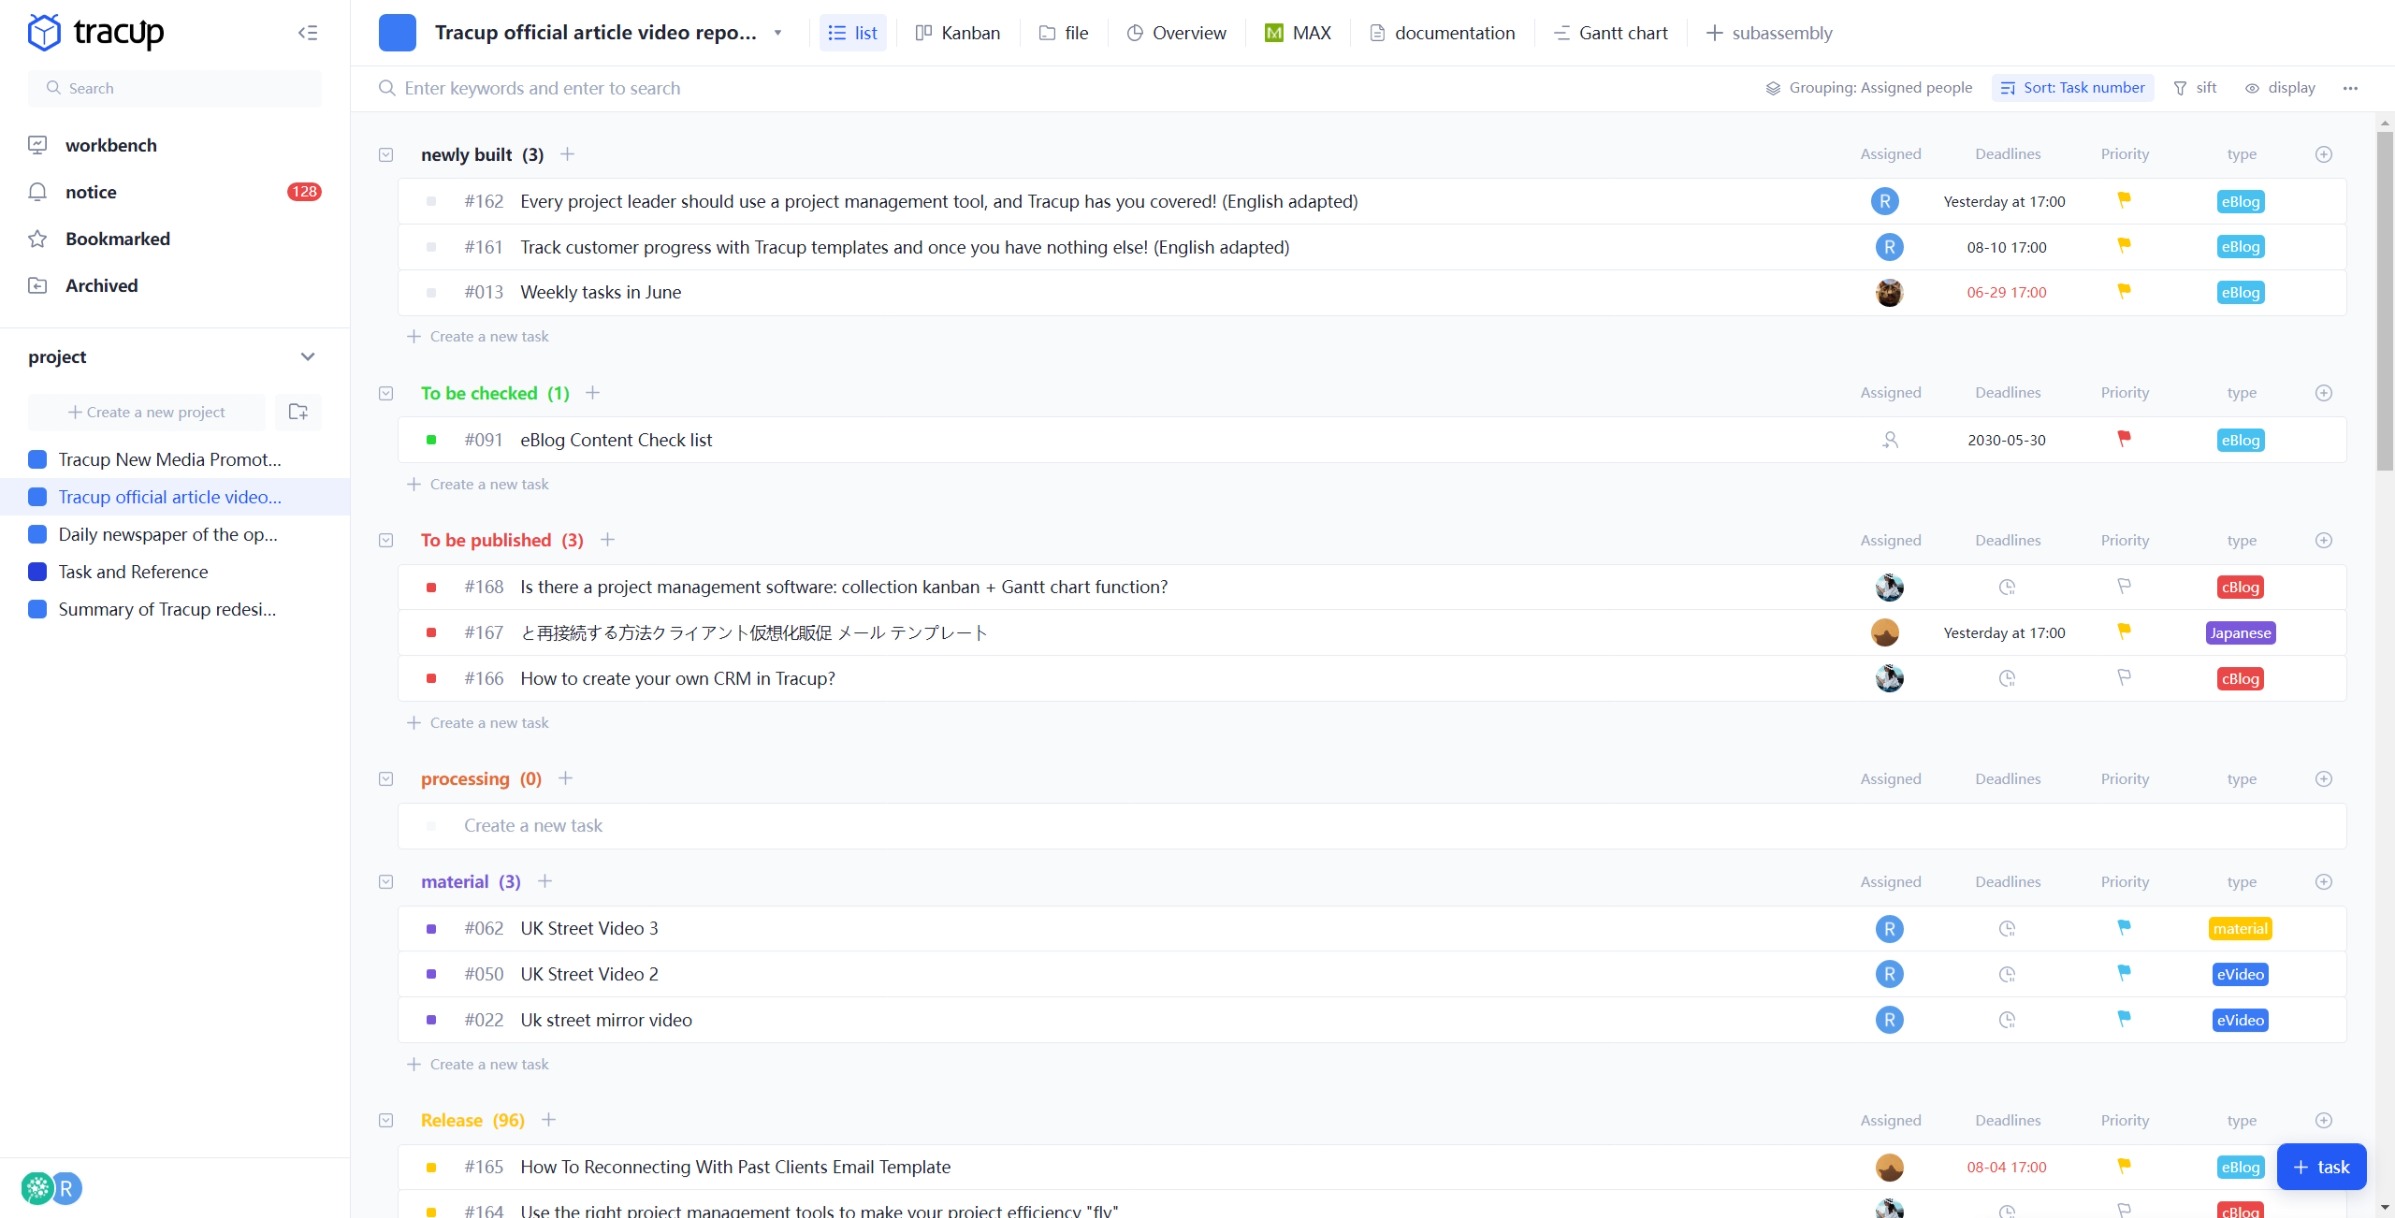The width and height of the screenshot is (2395, 1218).
Task: Toggle the status box of task #161
Action: (431, 247)
